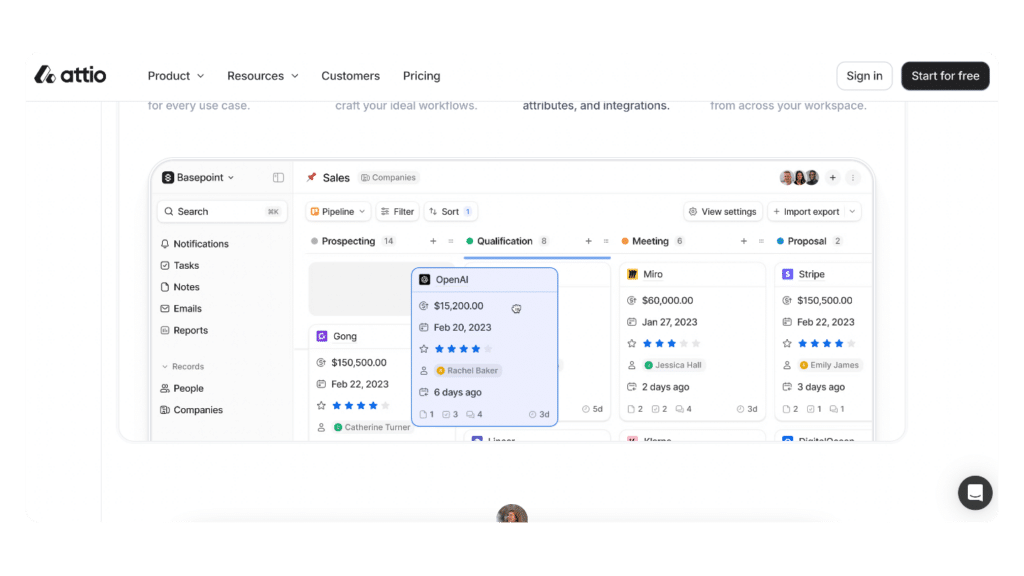Image resolution: width=1024 pixels, height=576 pixels.
Task: Go to the Pricing page
Action: pyautogui.click(x=421, y=76)
